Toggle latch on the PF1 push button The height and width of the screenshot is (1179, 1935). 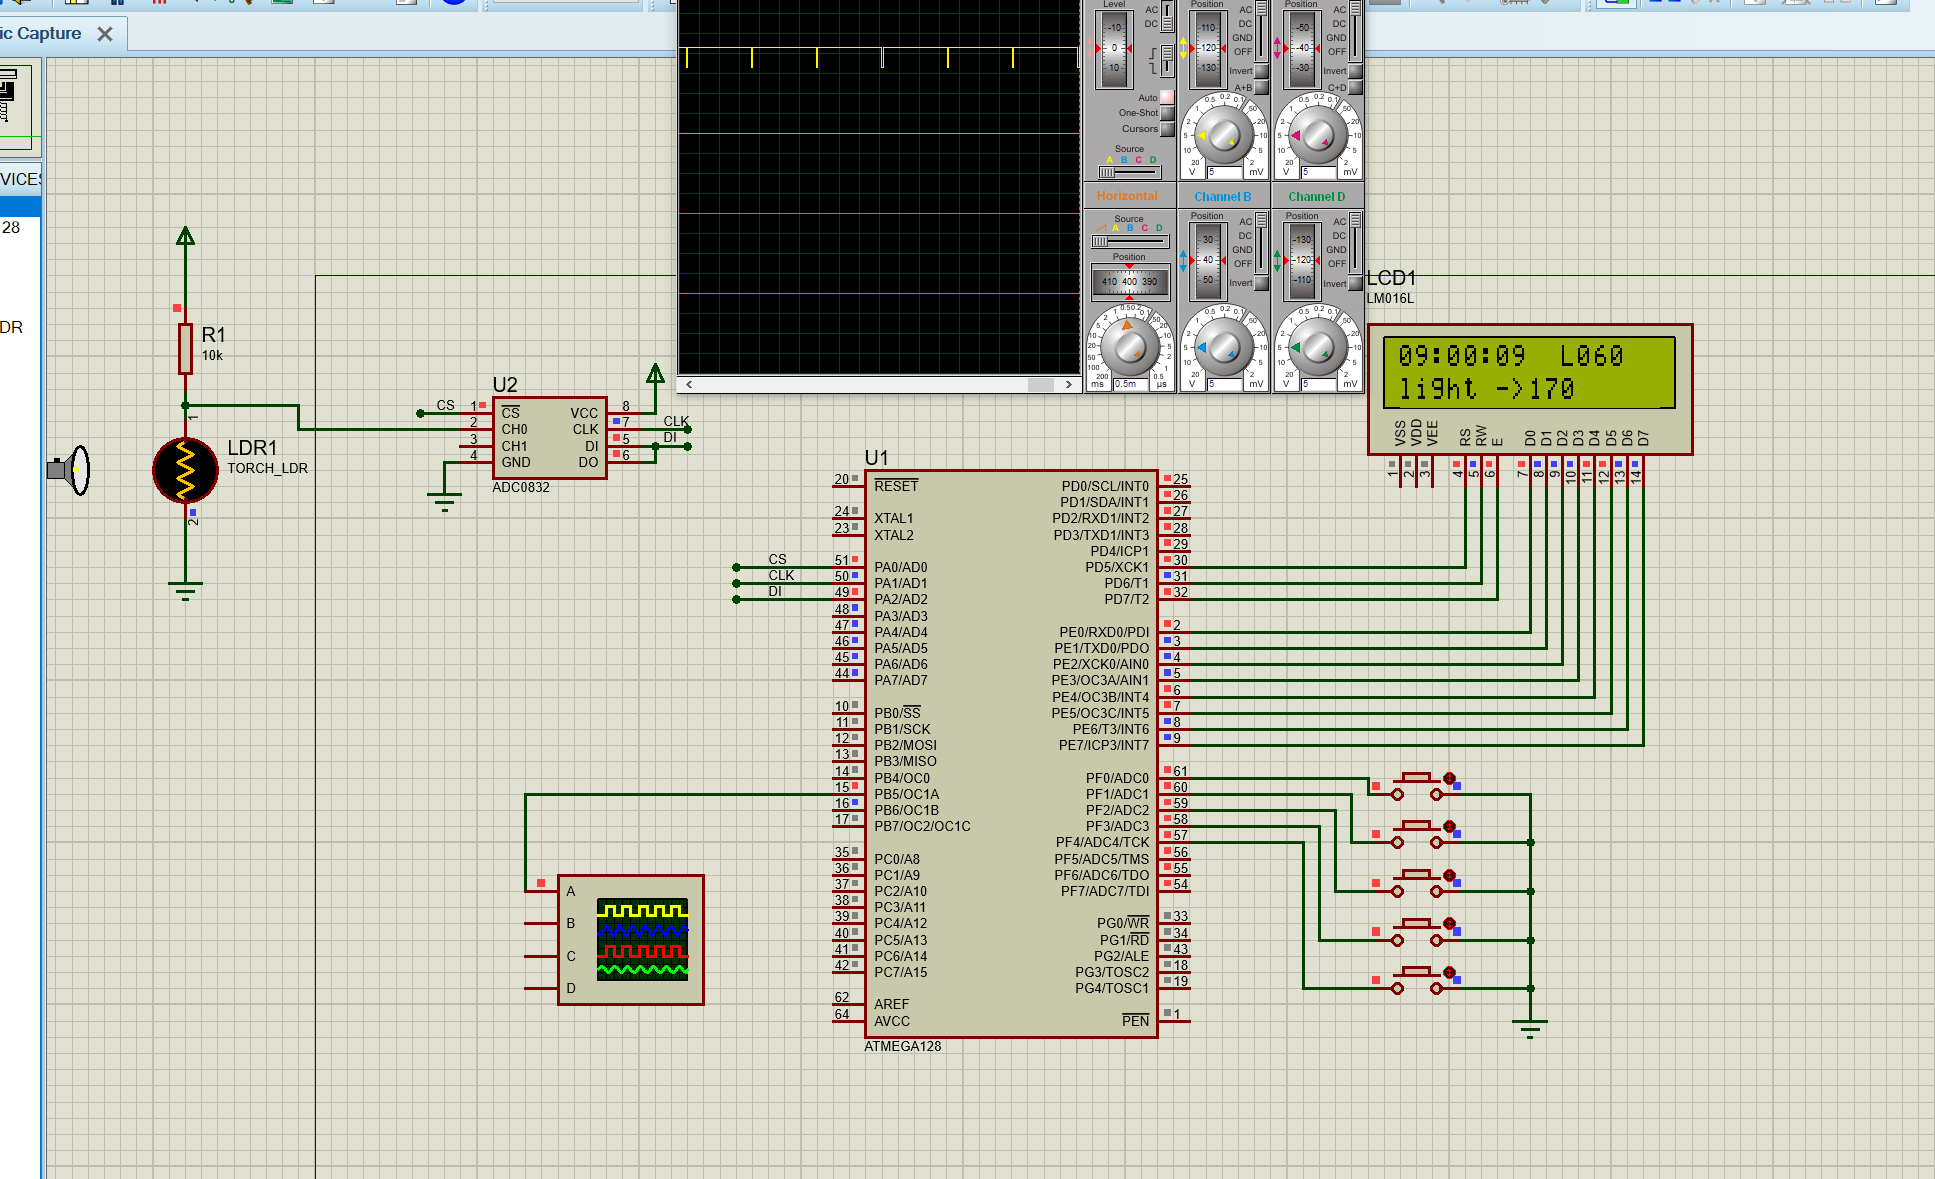[x=1449, y=827]
